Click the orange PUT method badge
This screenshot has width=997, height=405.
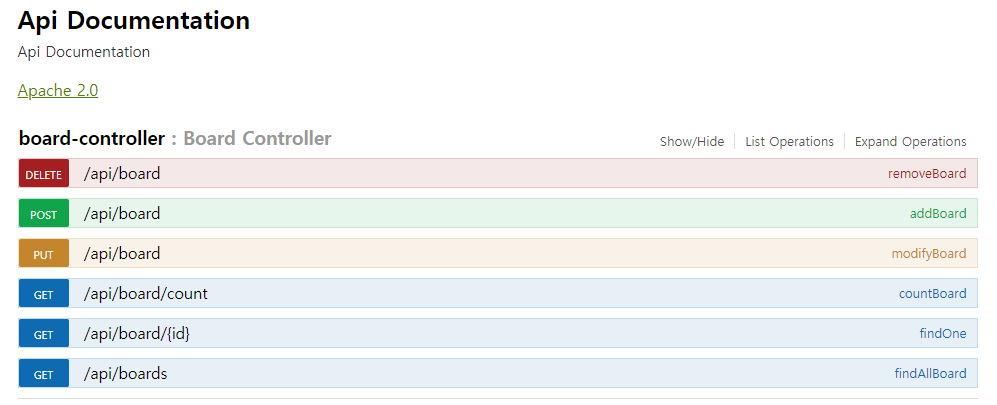coord(43,254)
